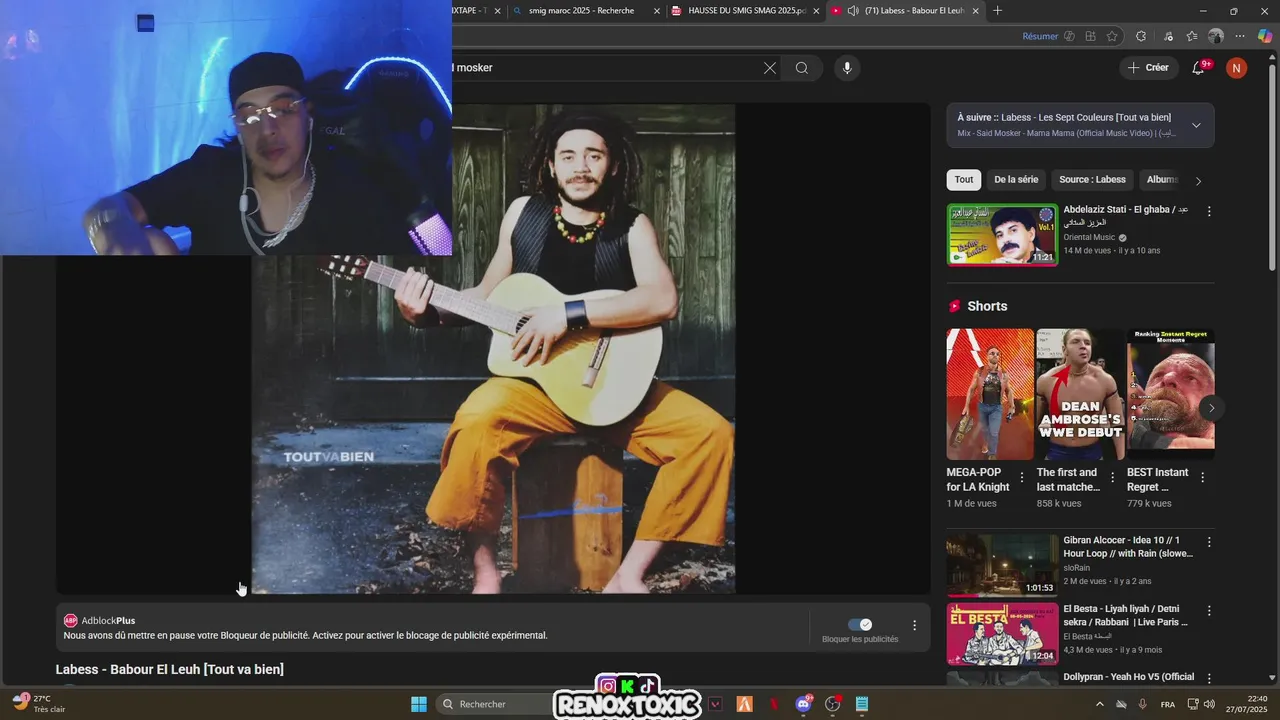The width and height of the screenshot is (1280, 720).
Task: Open a new browser tab
Action: pyautogui.click(x=997, y=11)
